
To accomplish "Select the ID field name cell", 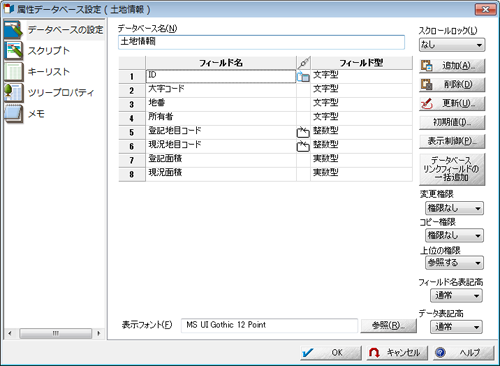I will click(x=221, y=77).
